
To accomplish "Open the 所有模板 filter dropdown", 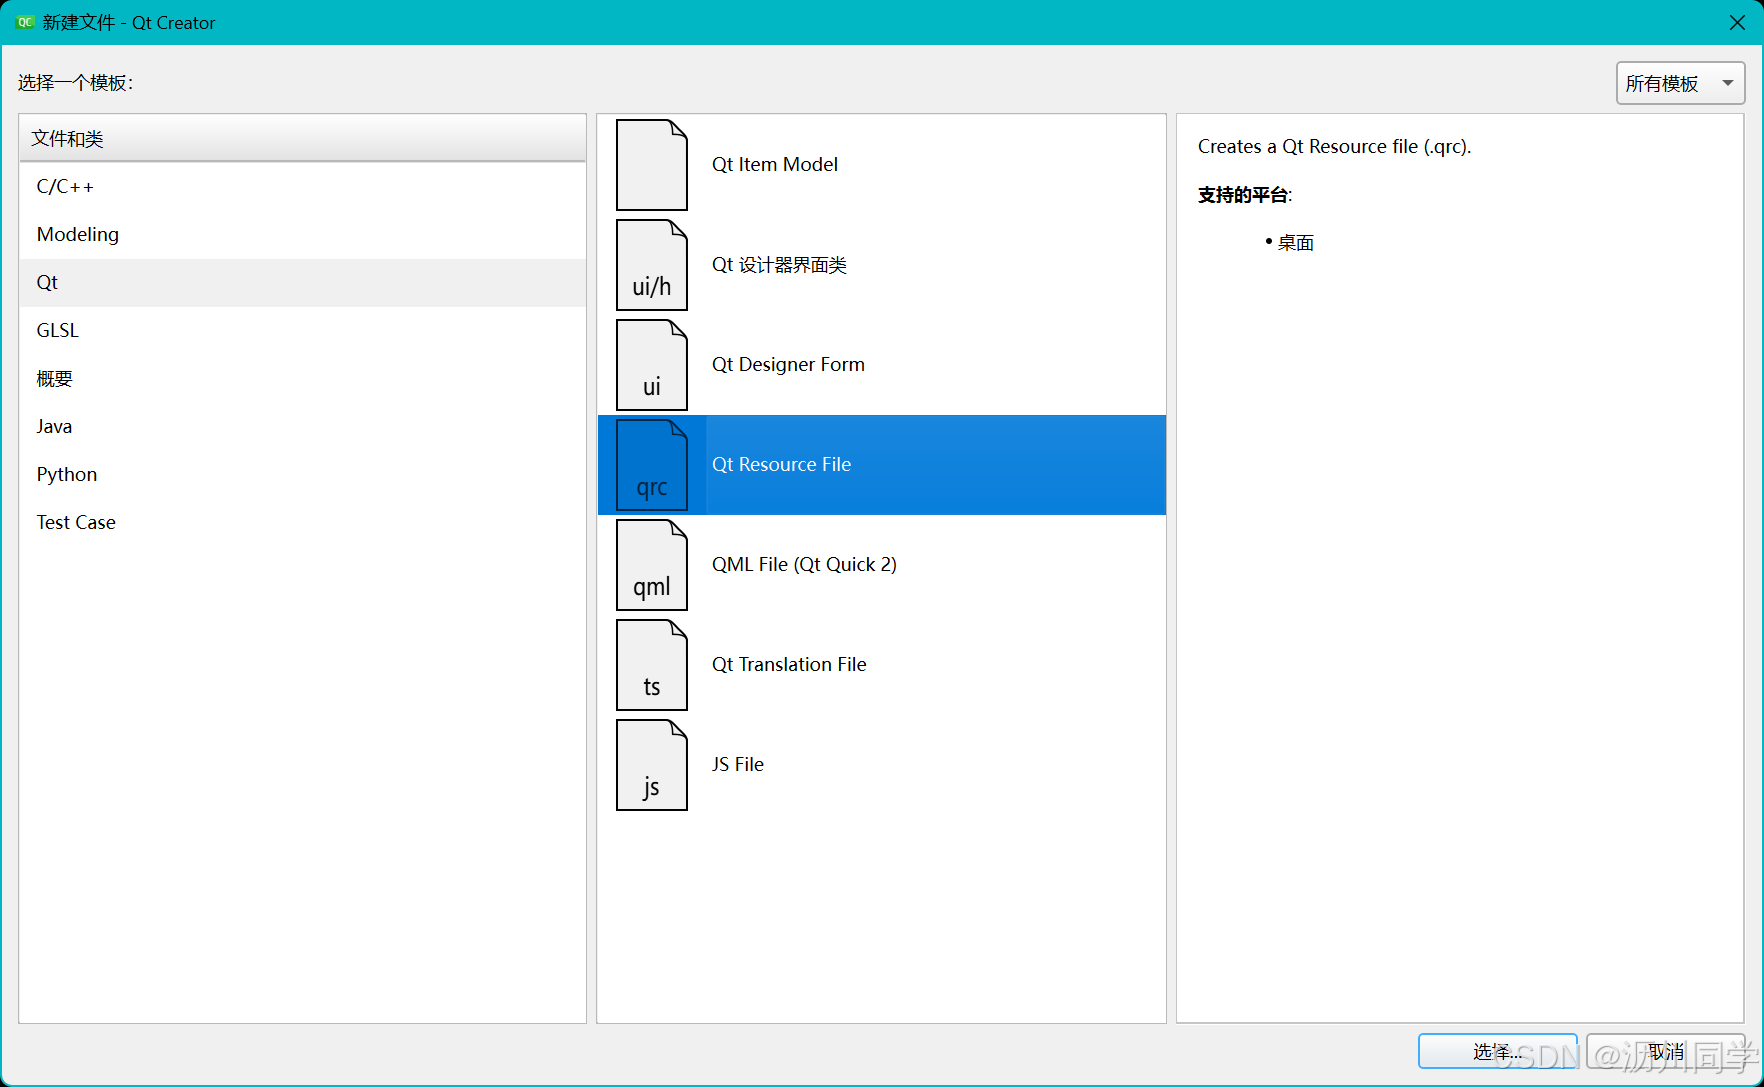I will (x=1680, y=83).
